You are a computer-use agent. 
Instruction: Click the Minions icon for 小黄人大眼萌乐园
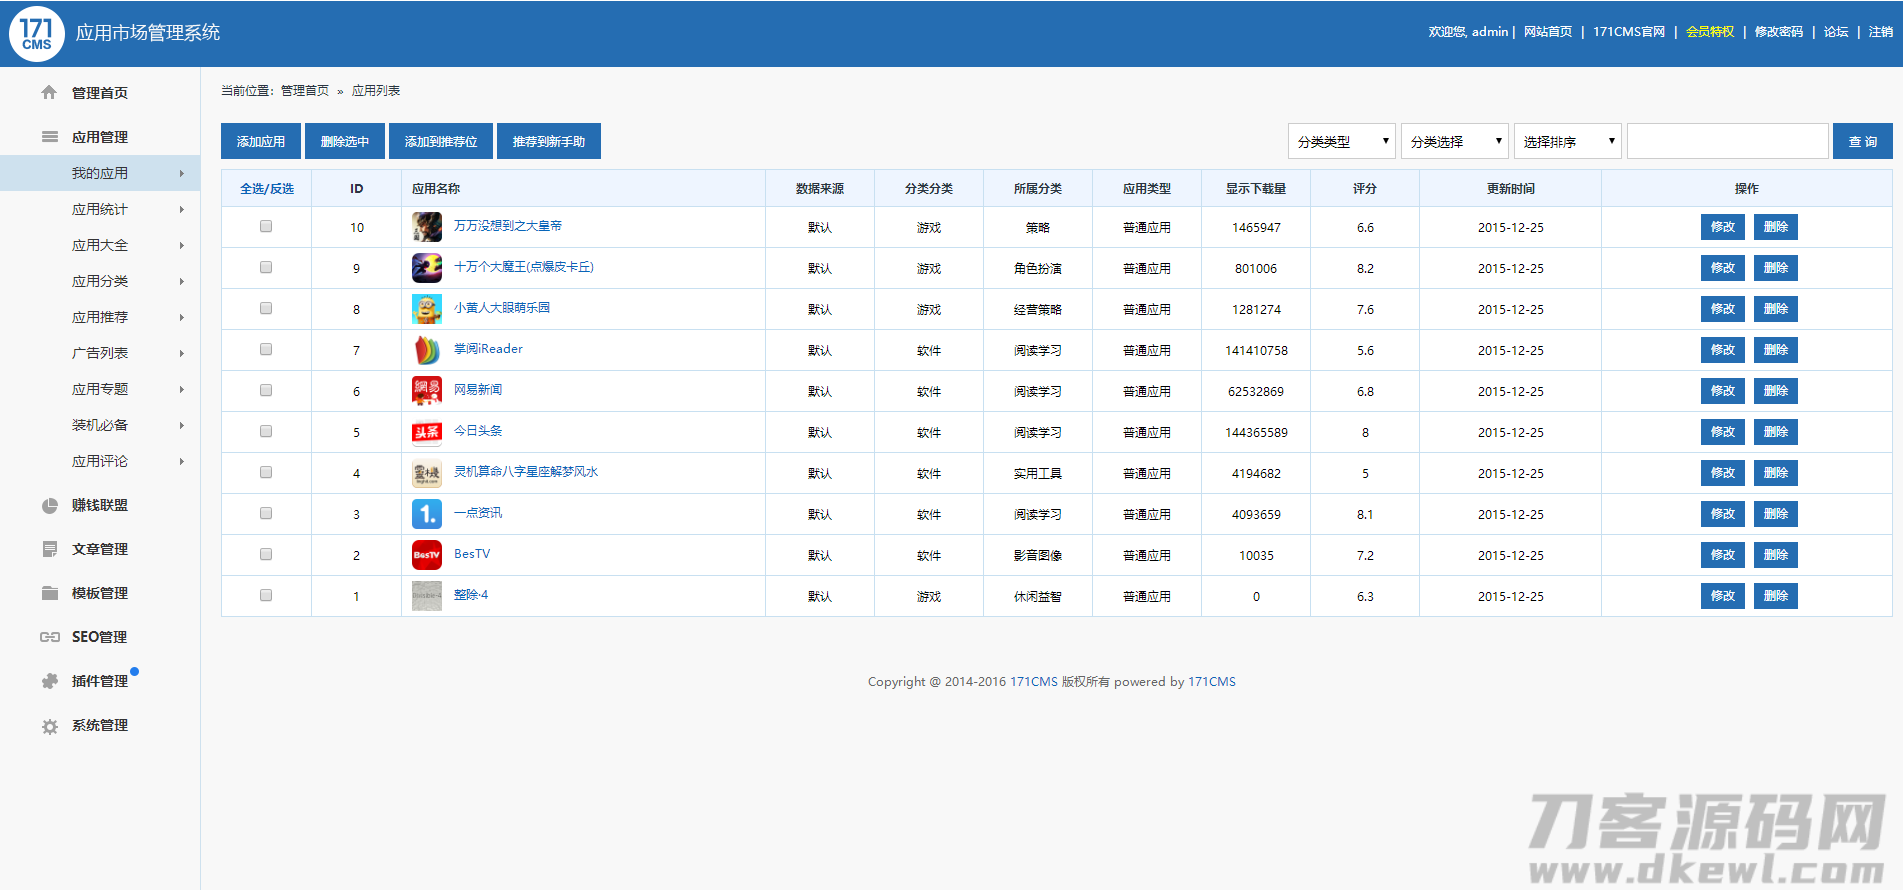(x=427, y=309)
